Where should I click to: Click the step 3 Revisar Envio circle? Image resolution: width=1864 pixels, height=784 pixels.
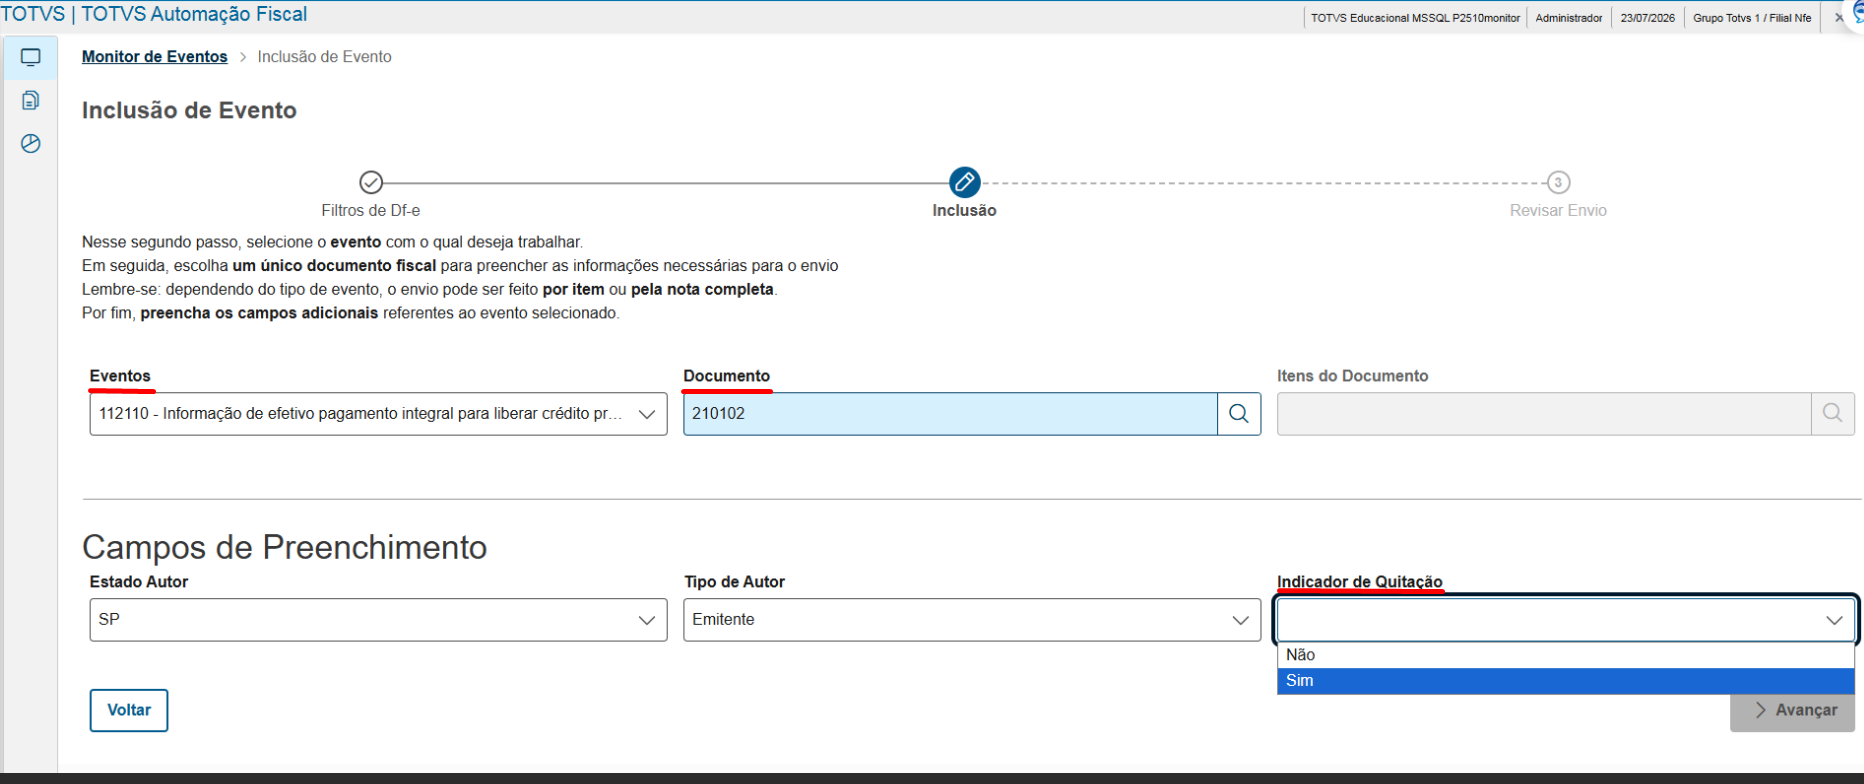coord(1557,182)
